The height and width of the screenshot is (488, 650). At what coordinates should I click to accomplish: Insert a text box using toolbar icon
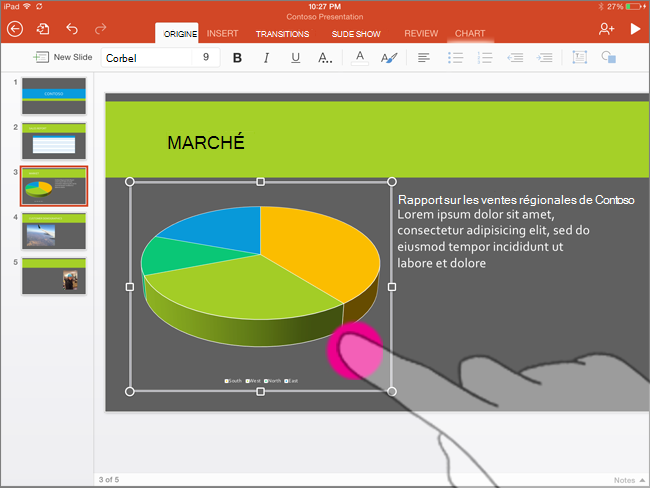click(580, 57)
